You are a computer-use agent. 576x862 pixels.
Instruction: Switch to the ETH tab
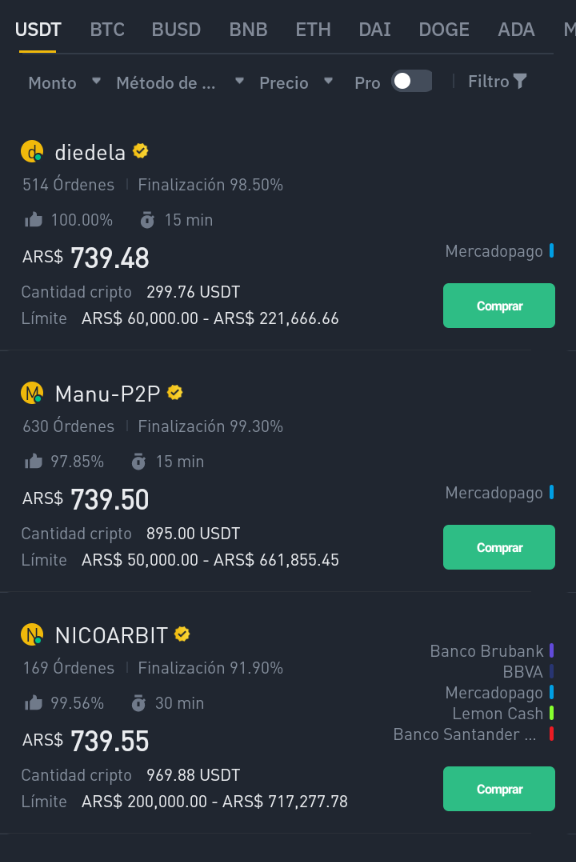313,29
